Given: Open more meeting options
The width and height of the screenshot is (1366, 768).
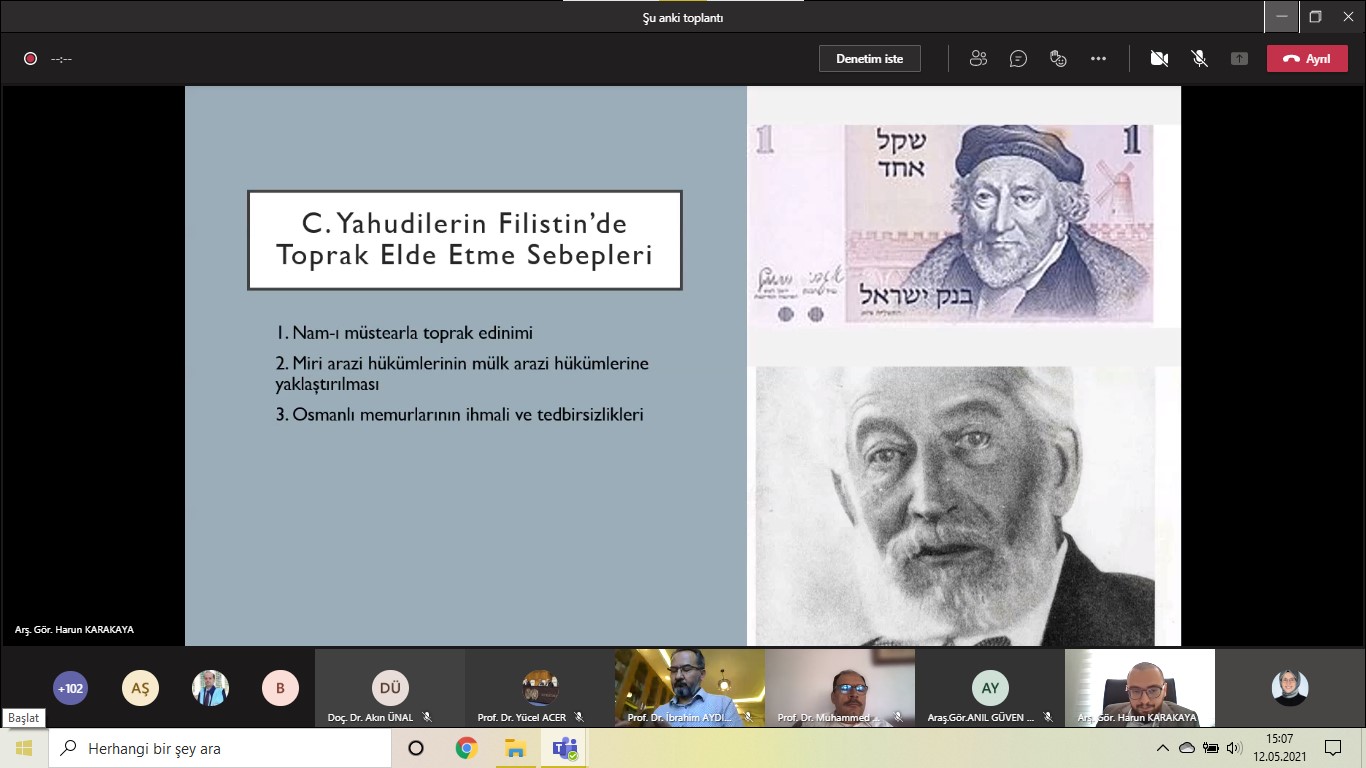Looking at the screenshot, I should (x=1098, y=58).
